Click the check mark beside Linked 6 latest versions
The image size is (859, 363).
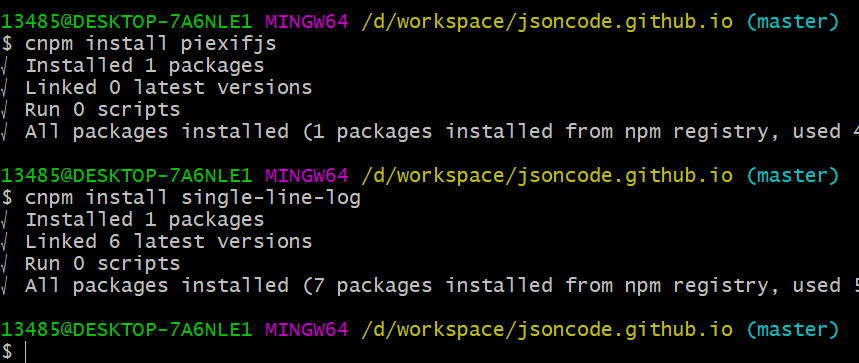(x=3, y=242)
